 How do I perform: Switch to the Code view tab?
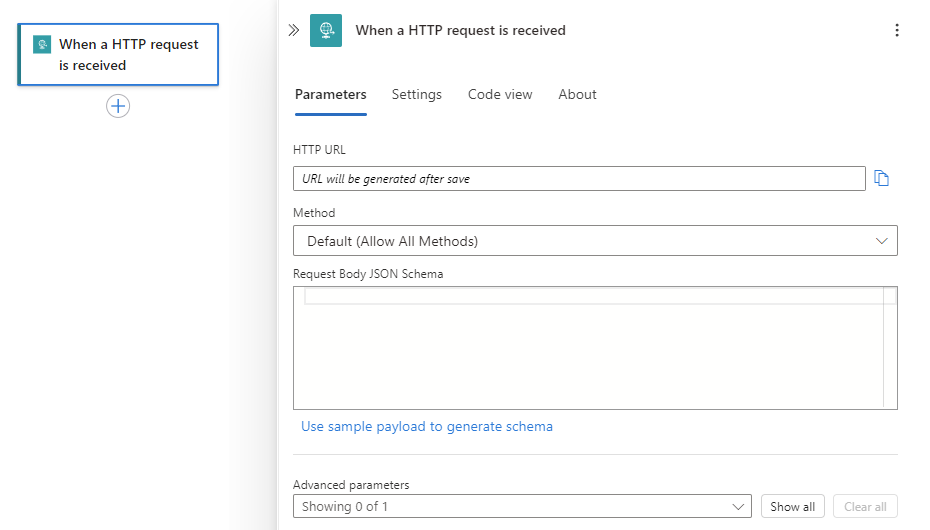click(500, 94)
